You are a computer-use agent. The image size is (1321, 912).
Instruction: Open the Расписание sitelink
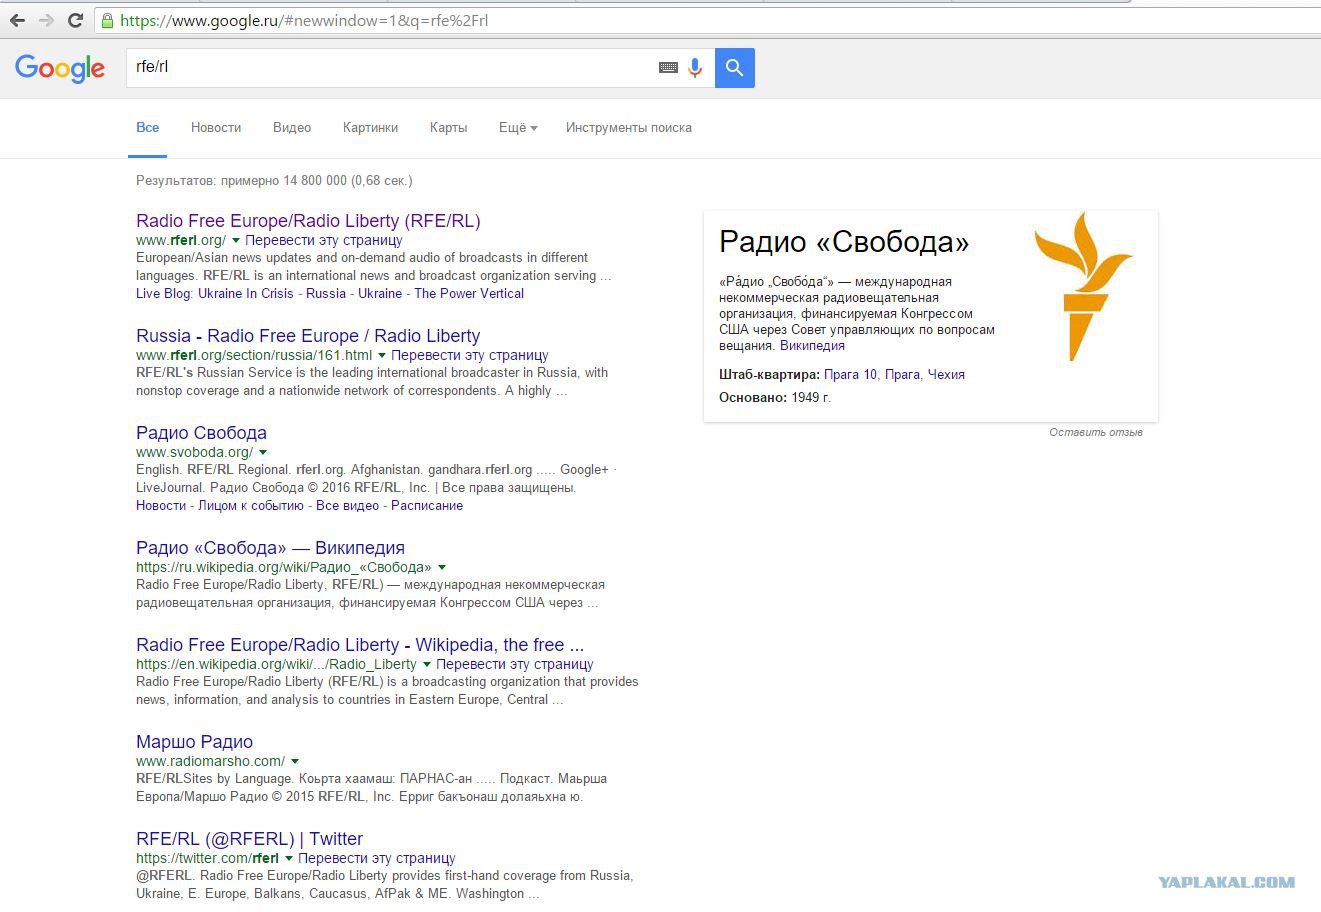coord(427,506)
